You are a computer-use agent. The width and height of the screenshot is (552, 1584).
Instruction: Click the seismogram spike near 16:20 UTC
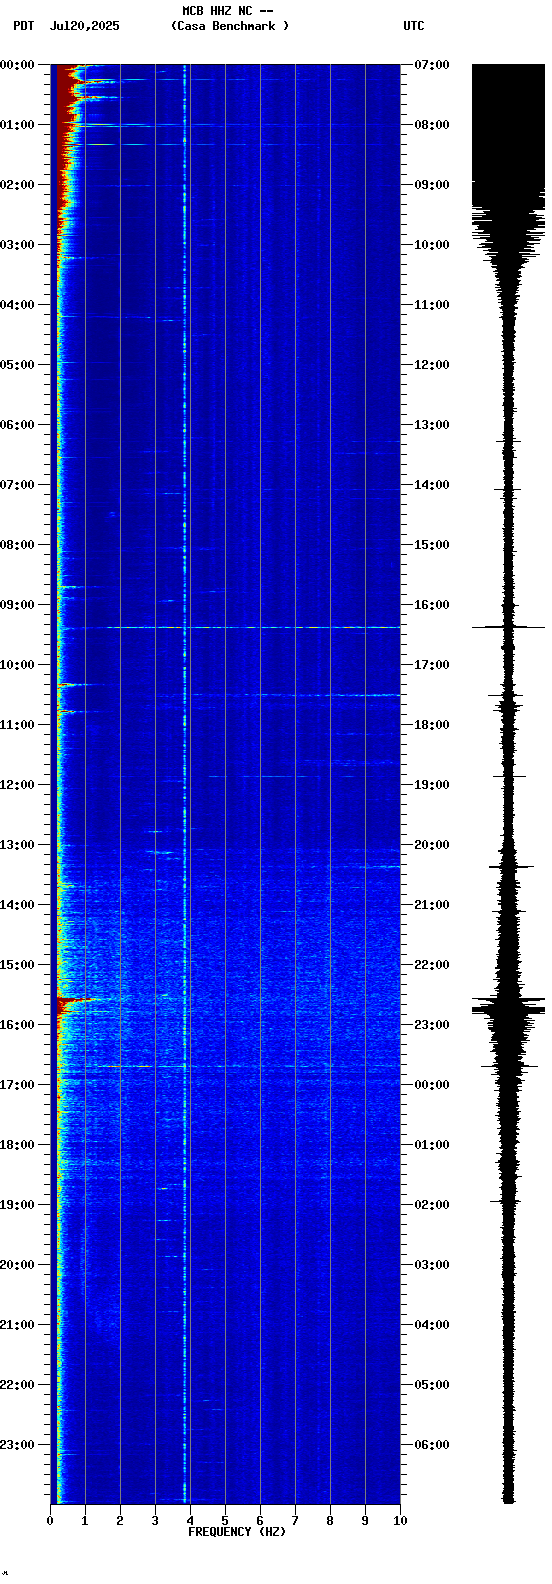(x=508, y=627)
